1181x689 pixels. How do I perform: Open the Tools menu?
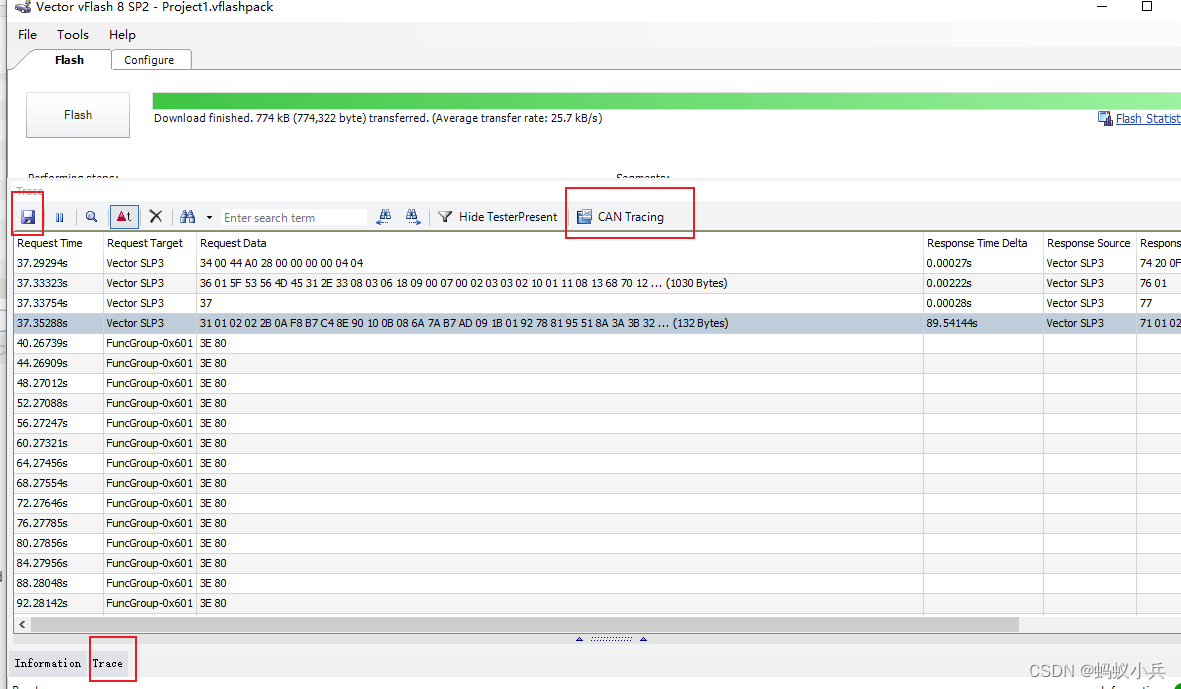pos(72,35)
